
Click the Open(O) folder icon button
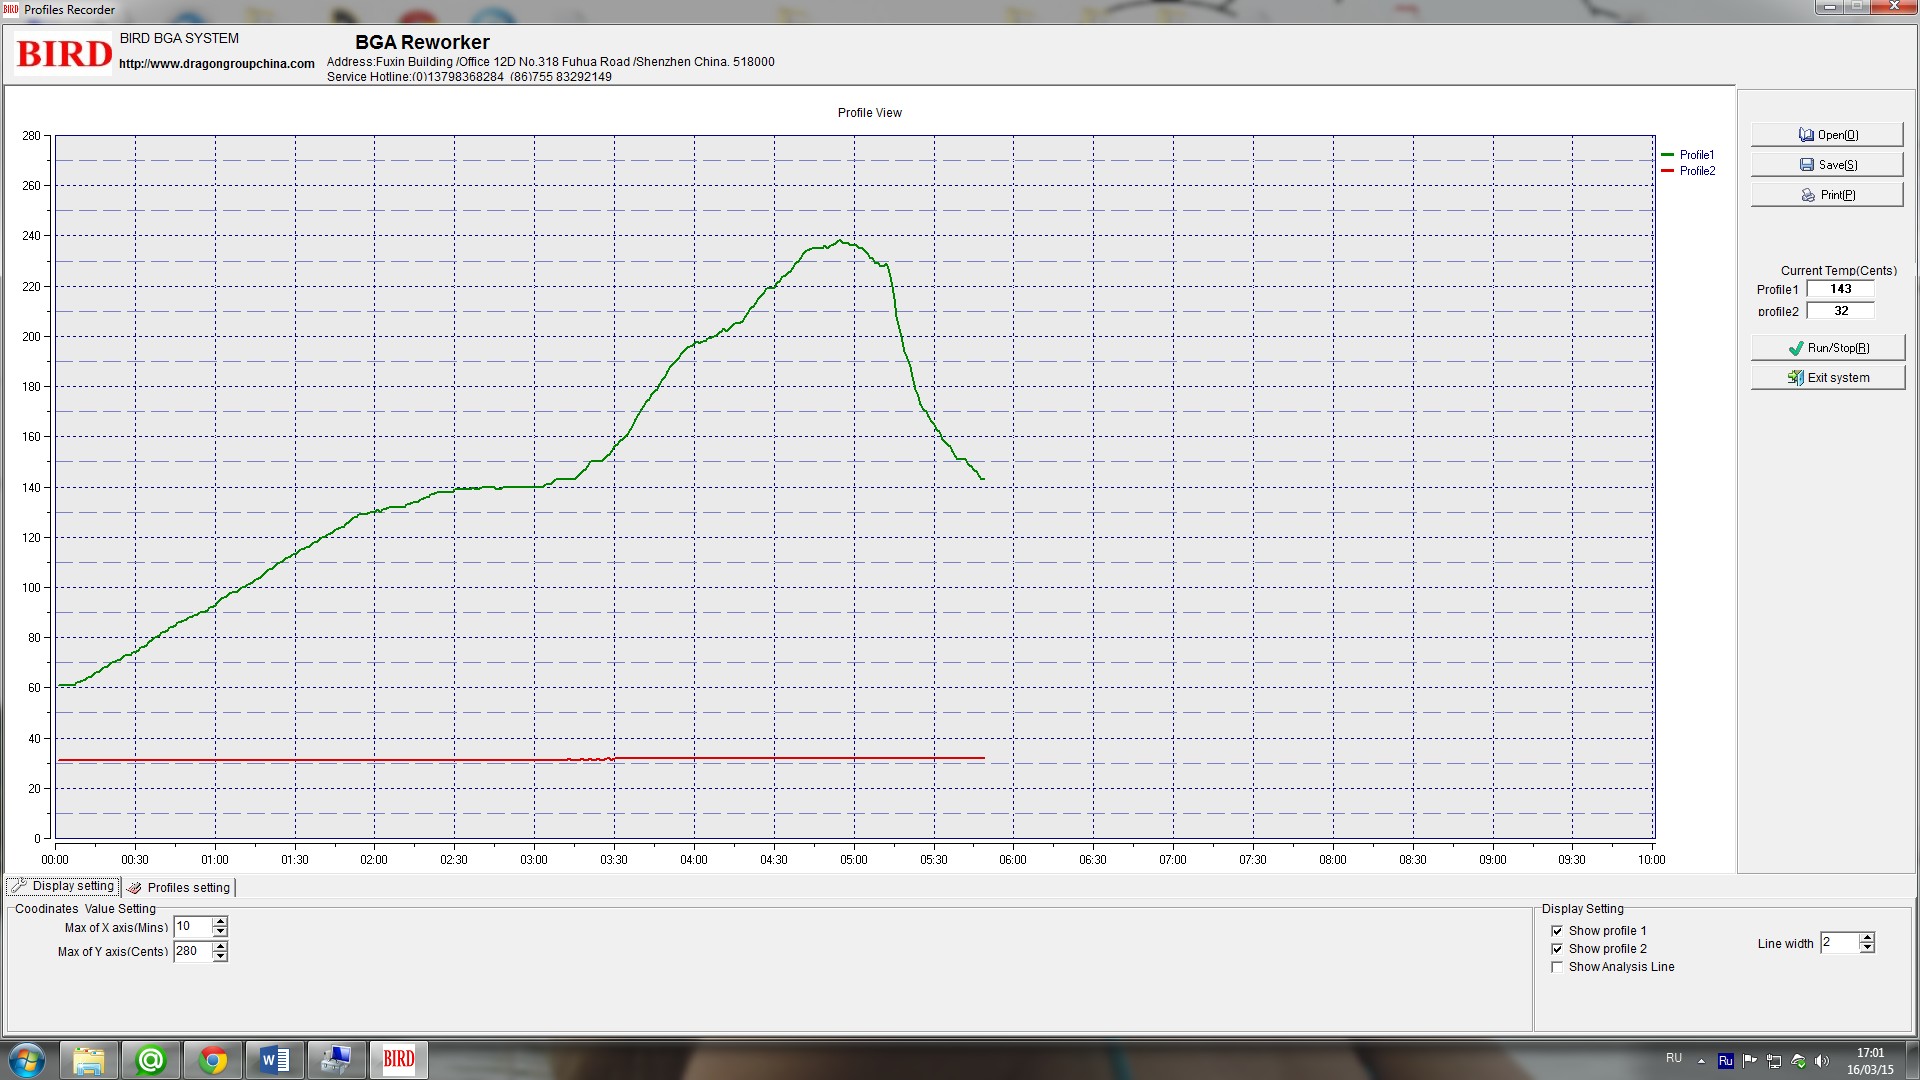tap(1826, 135)
